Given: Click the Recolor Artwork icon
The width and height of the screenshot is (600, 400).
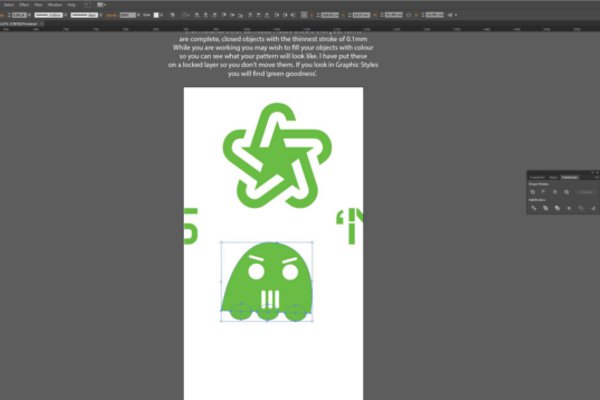Looking at the screenshot, I should pyautogui.click(x=172, y=15).
